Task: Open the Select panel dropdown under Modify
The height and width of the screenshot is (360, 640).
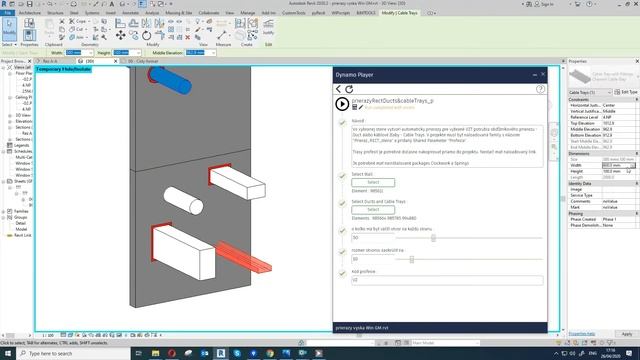Action: coord(9,44)
